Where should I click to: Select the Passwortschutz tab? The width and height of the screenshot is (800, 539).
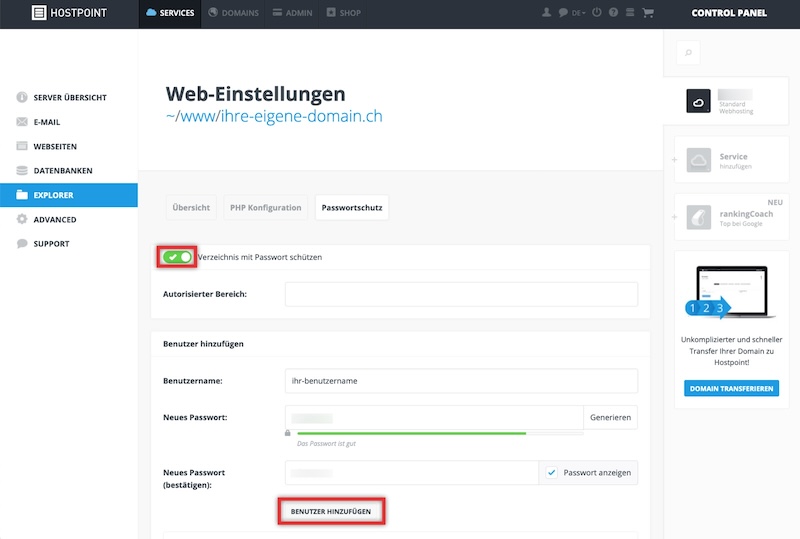coord(352,207)
